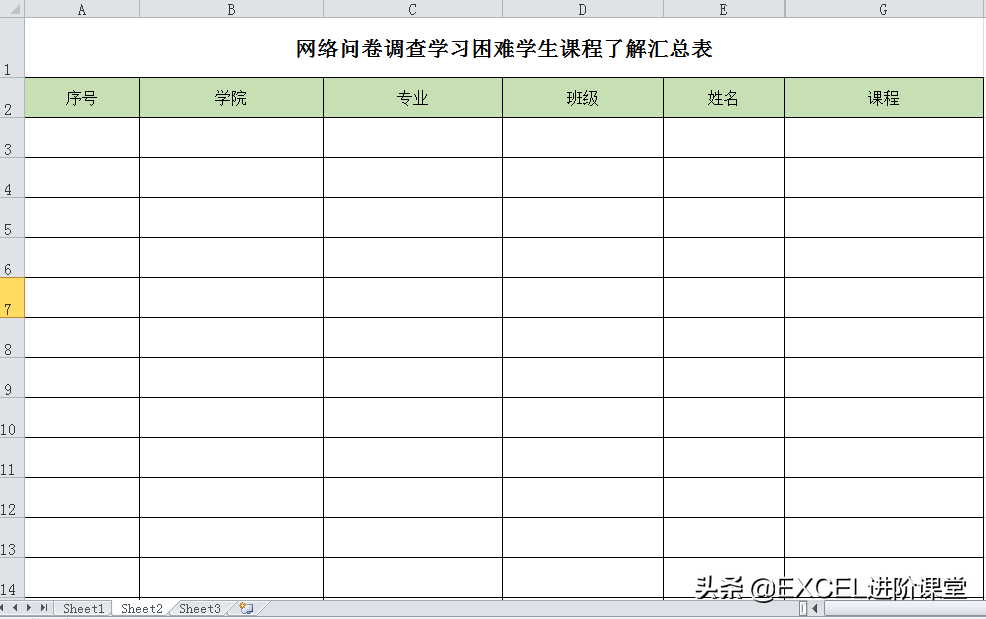Switch to the Sheet1 tab
The height and width of the screenshot is (619, 986).
(83, 608)
